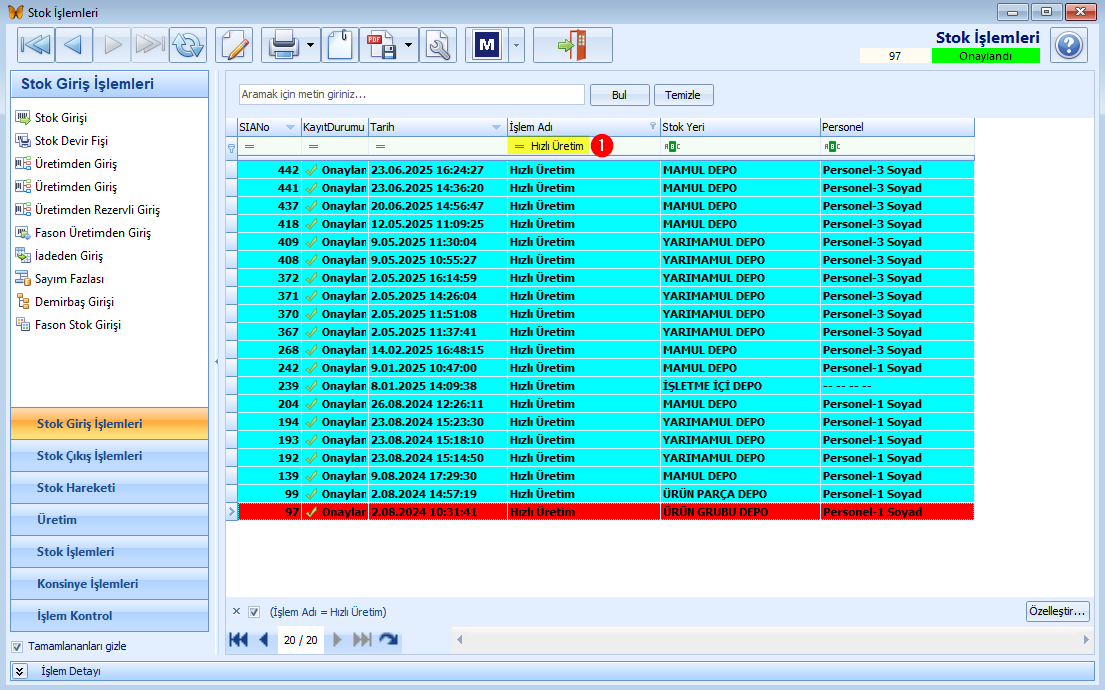Viewport: 1105px width, 690px height.
Task: Click the horizontal scrollbar right arrow
Action: [x=1086, y=640]
